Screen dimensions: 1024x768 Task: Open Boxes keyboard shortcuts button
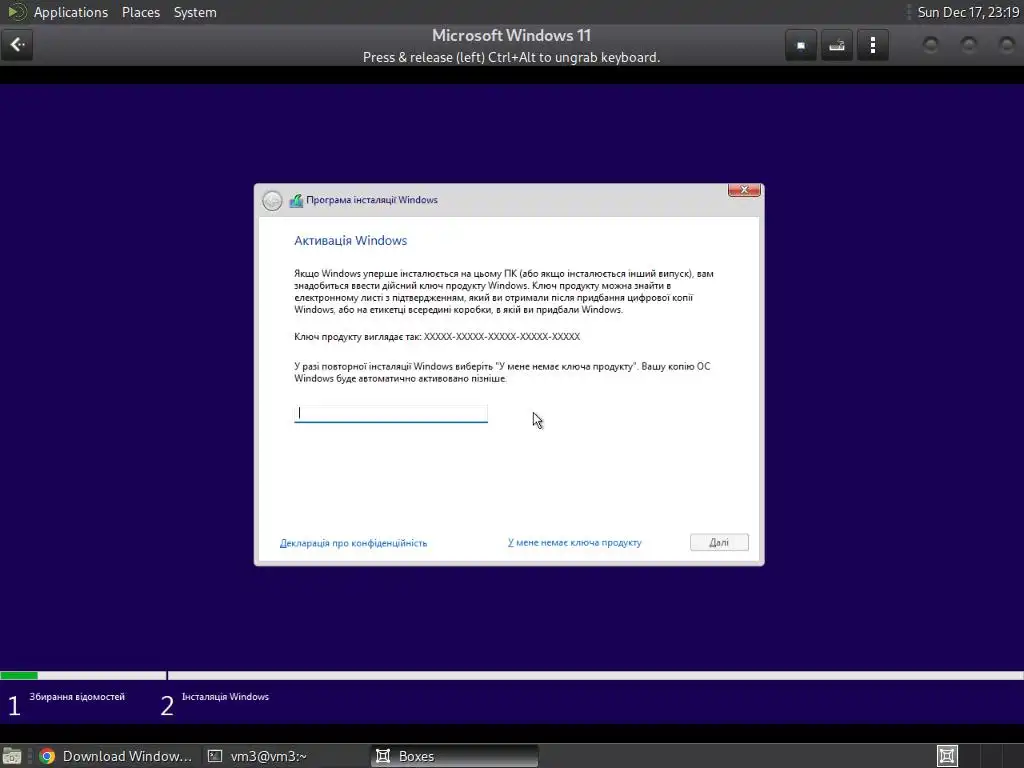click(x=837, y=46)
